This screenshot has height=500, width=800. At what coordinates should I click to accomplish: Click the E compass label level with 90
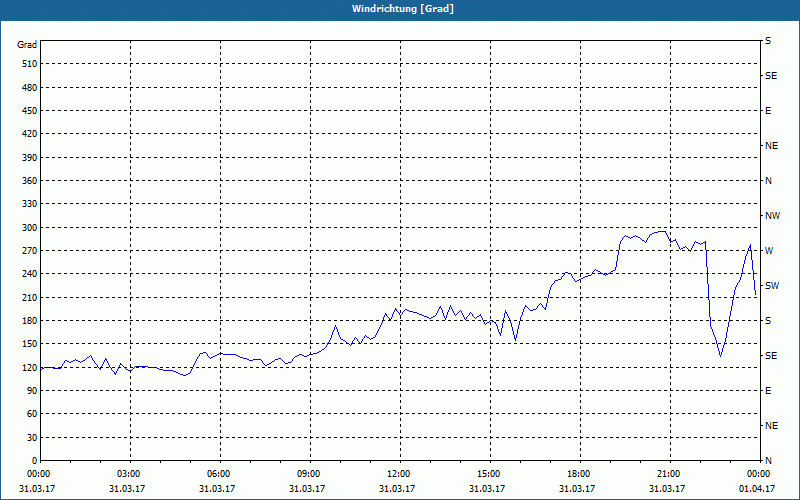(768, 390)
